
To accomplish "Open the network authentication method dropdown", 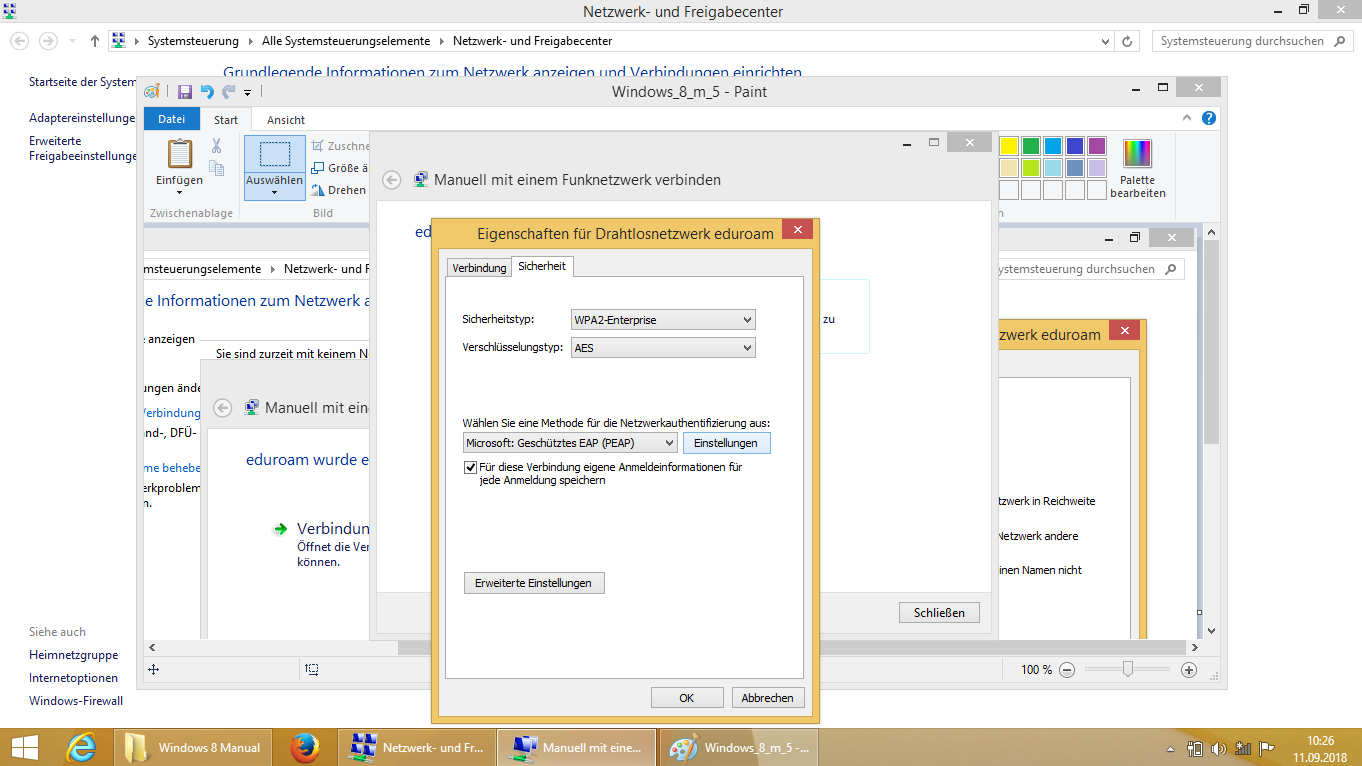I will 570,442.
